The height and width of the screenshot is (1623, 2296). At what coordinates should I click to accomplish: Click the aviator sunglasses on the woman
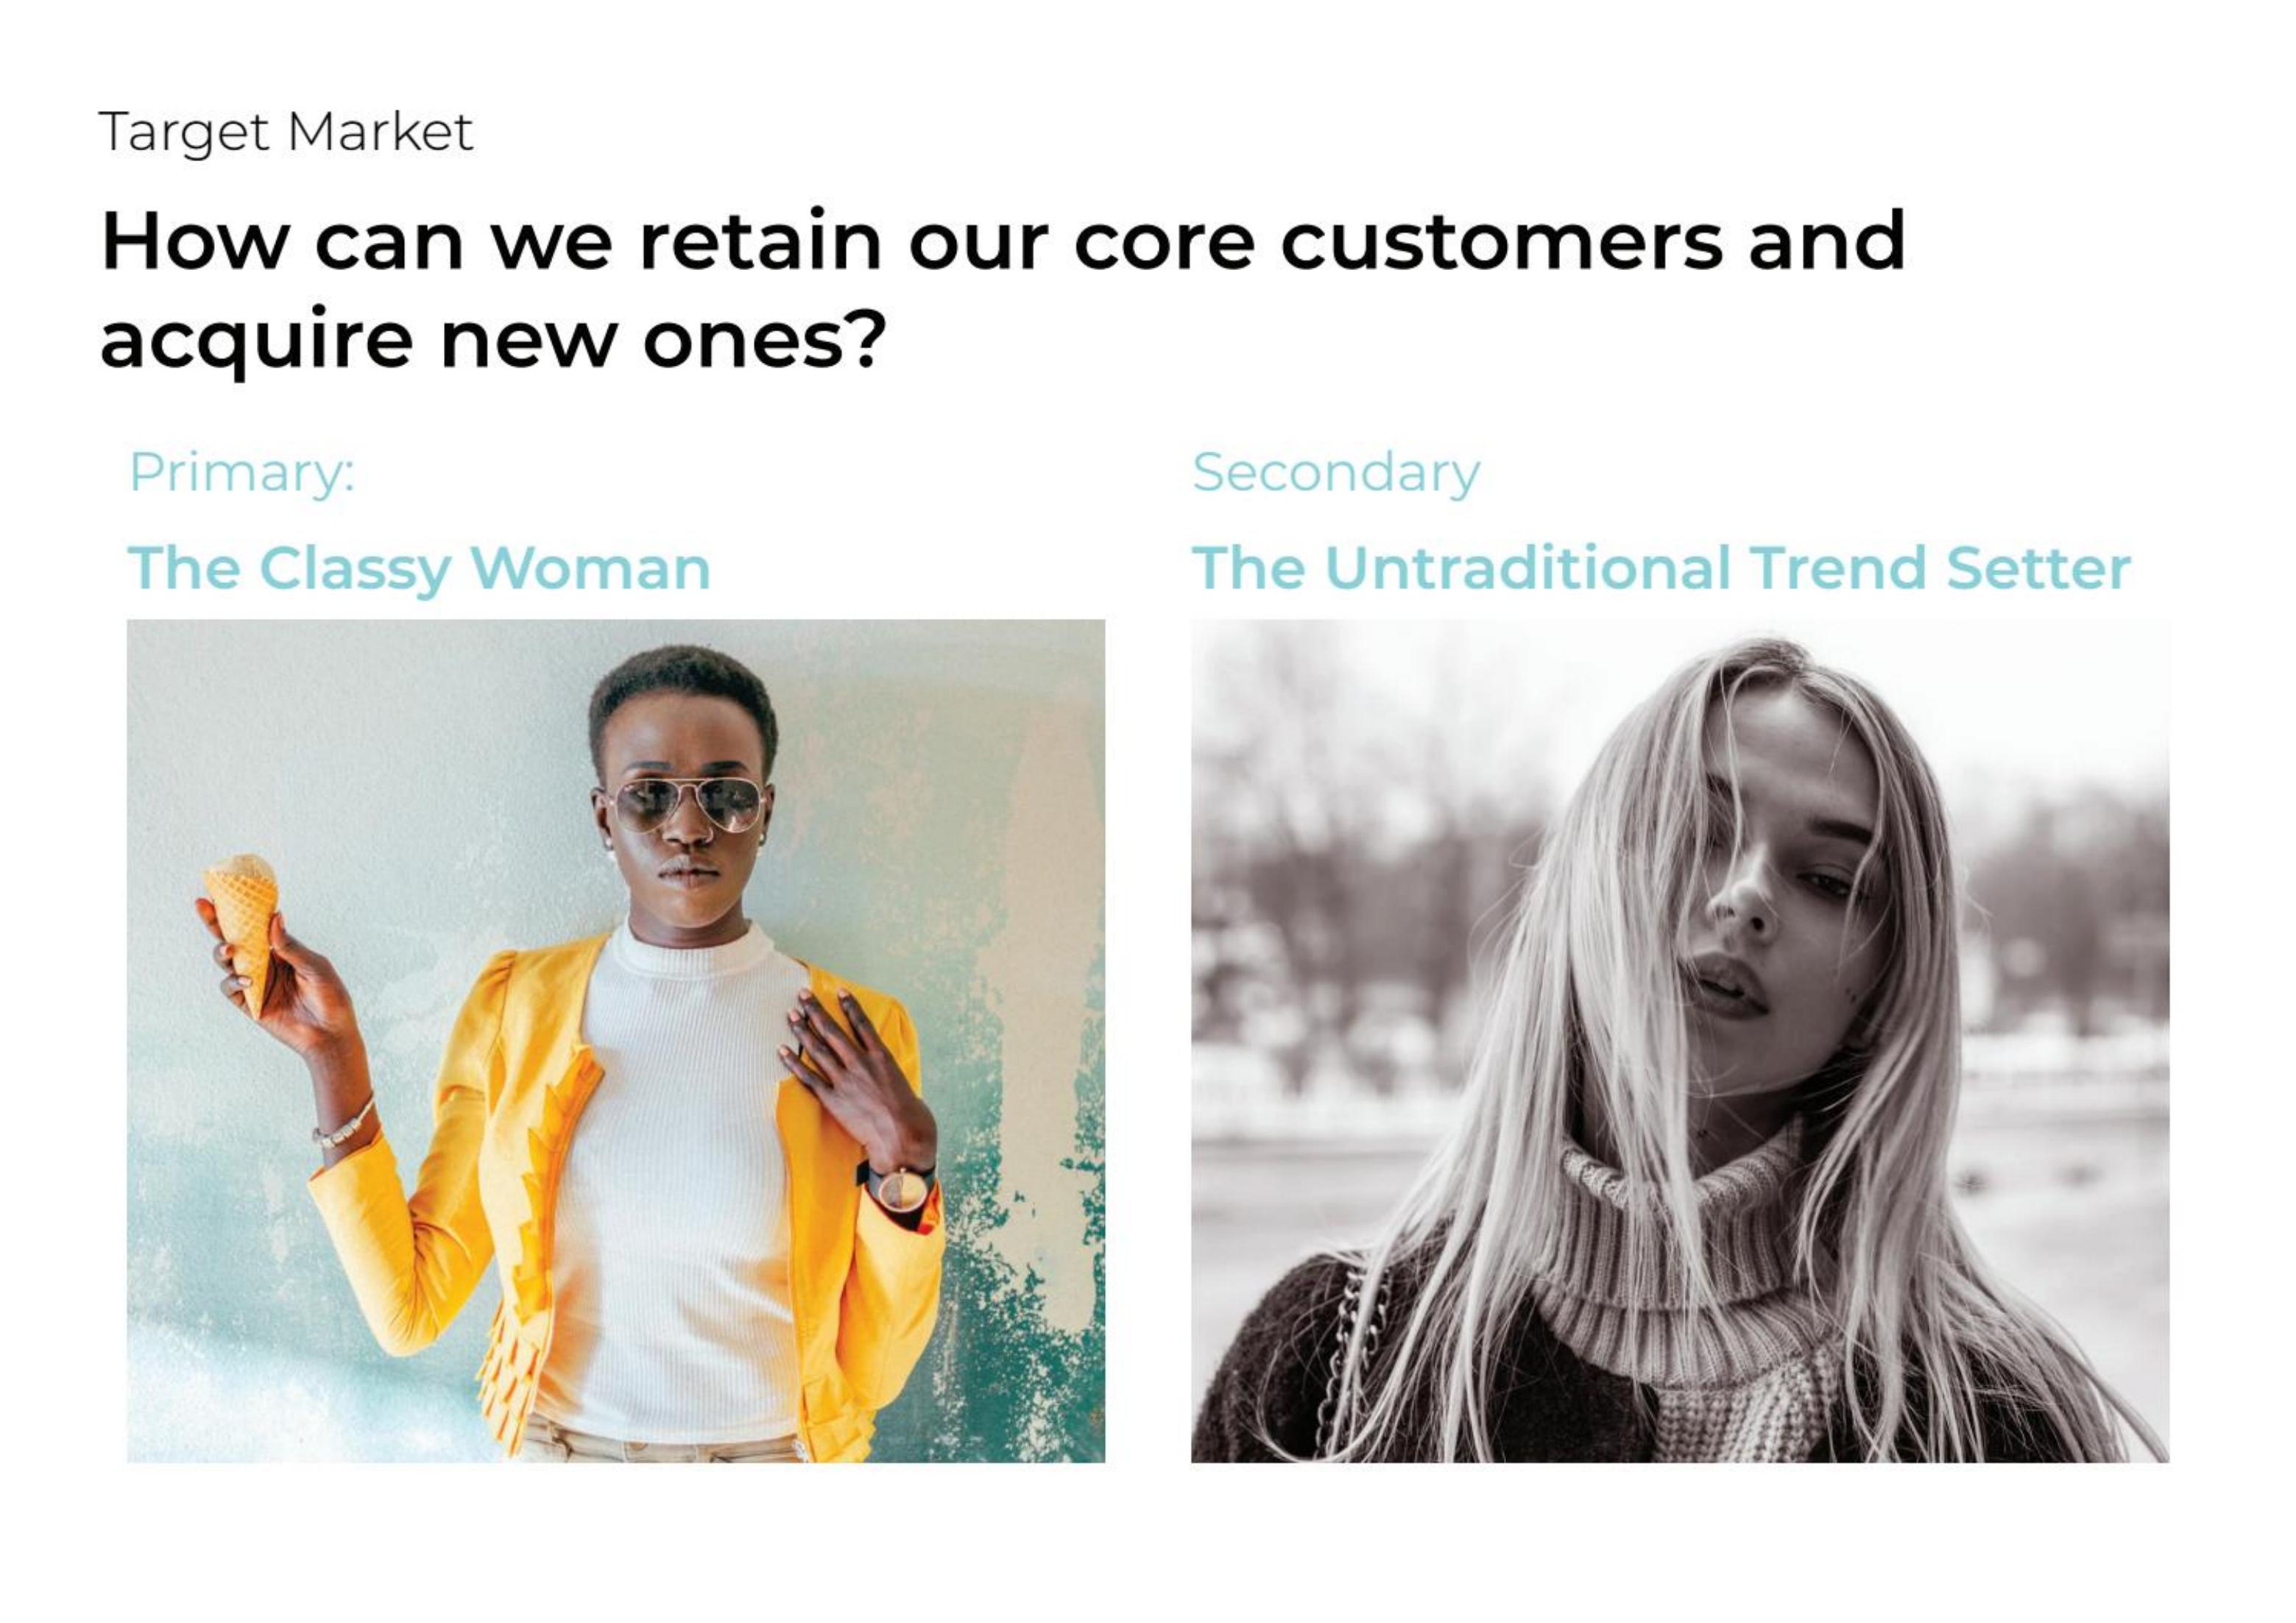[x=686, y=804]
